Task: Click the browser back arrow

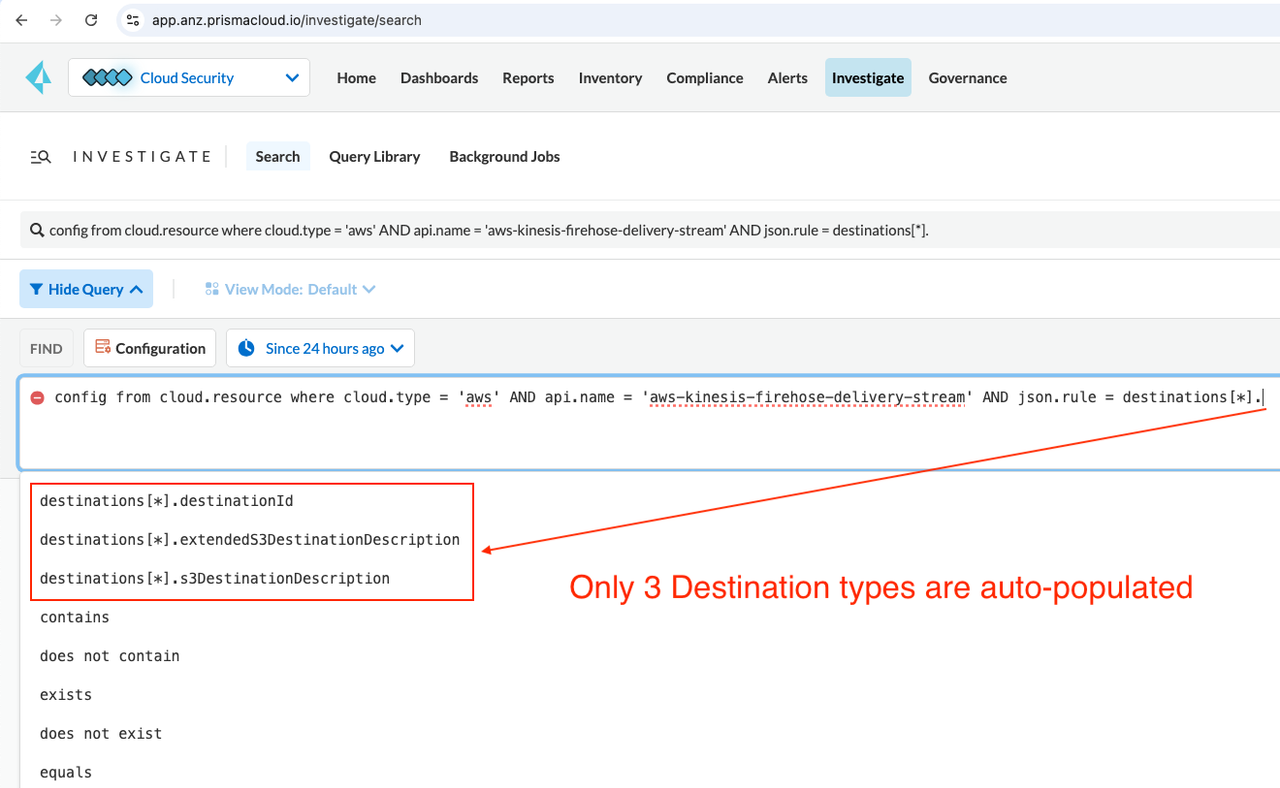Action: pos(21,20)
